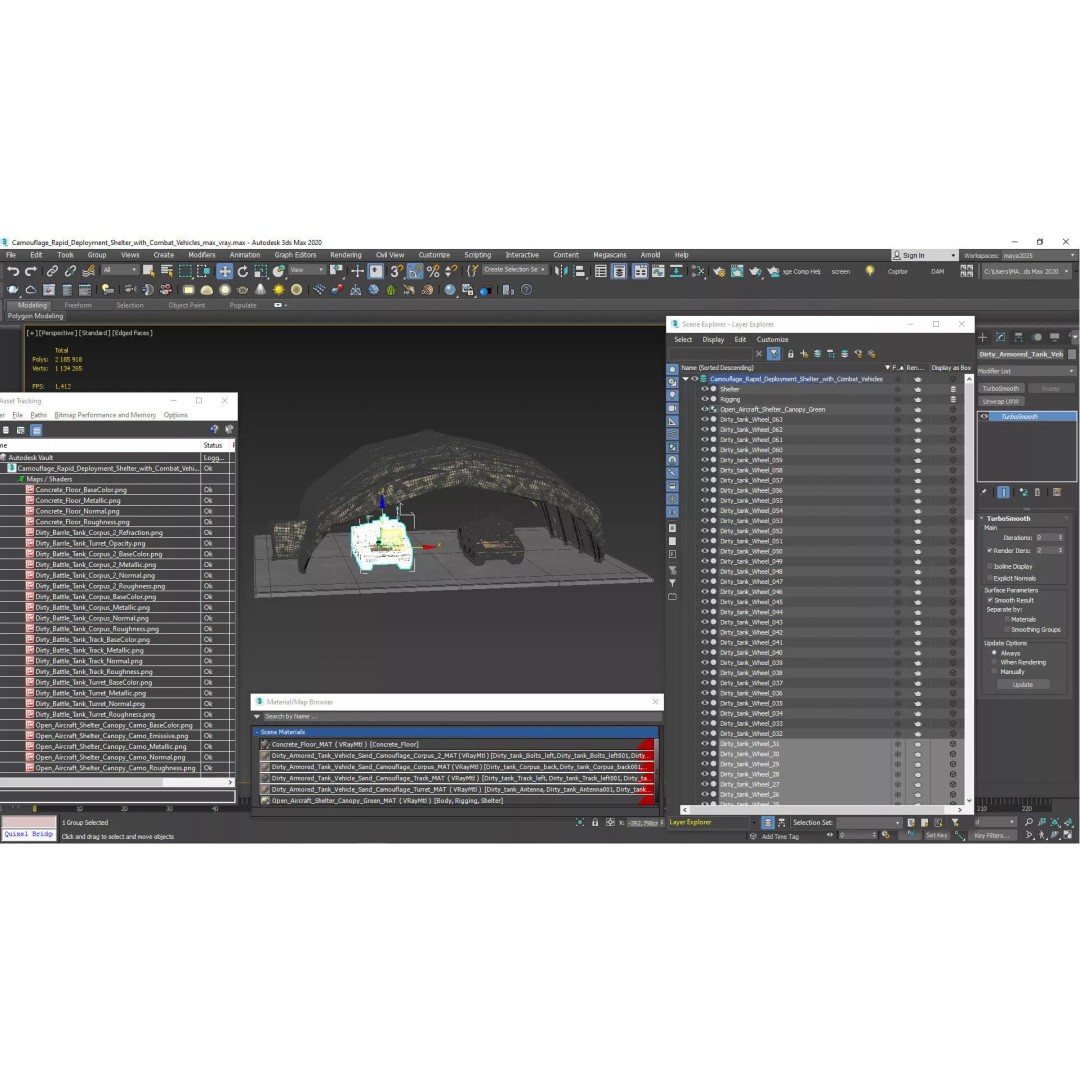Screen dimensions: 1080x1080
Task: Open help with the question mark icon
Action: [x=526, y=290]
